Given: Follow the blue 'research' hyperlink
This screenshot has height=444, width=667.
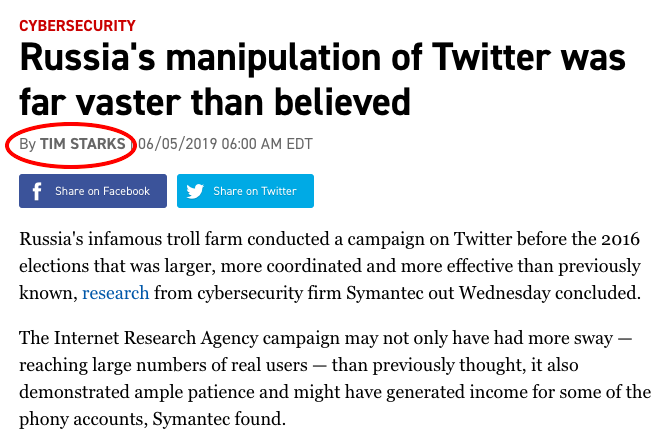Looking at the screenshot, I should pos(116,293).
